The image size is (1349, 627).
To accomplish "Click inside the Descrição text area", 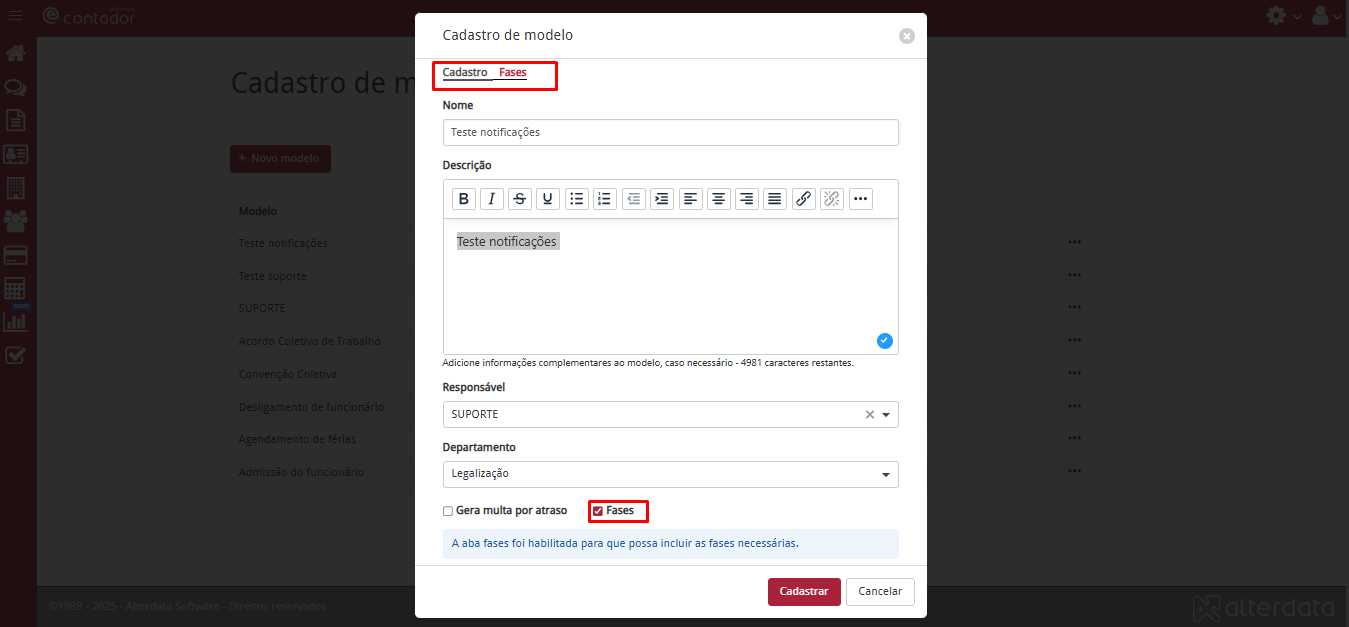I will pos(670,285).
